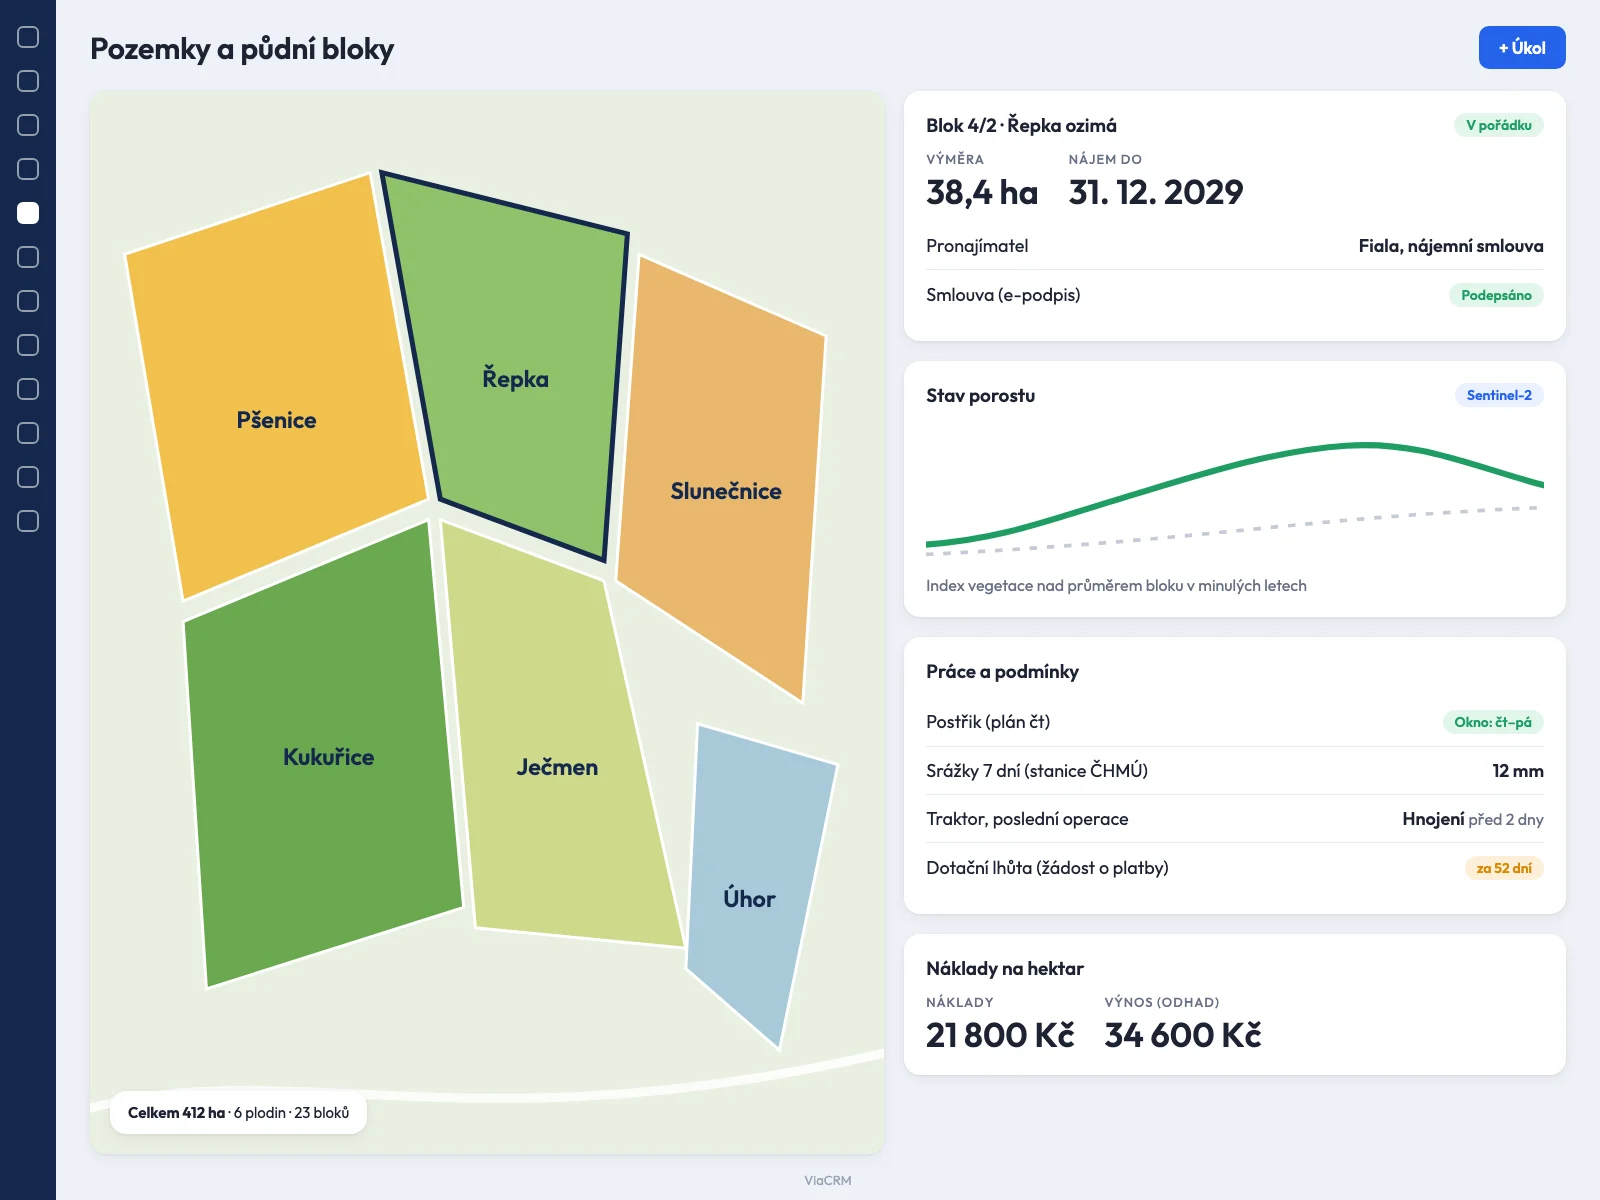This screenshot has height=1200, width=1600.
Task: Click the 'Okno: čt–pá' spray window badge
Action: click(1493, 722)
